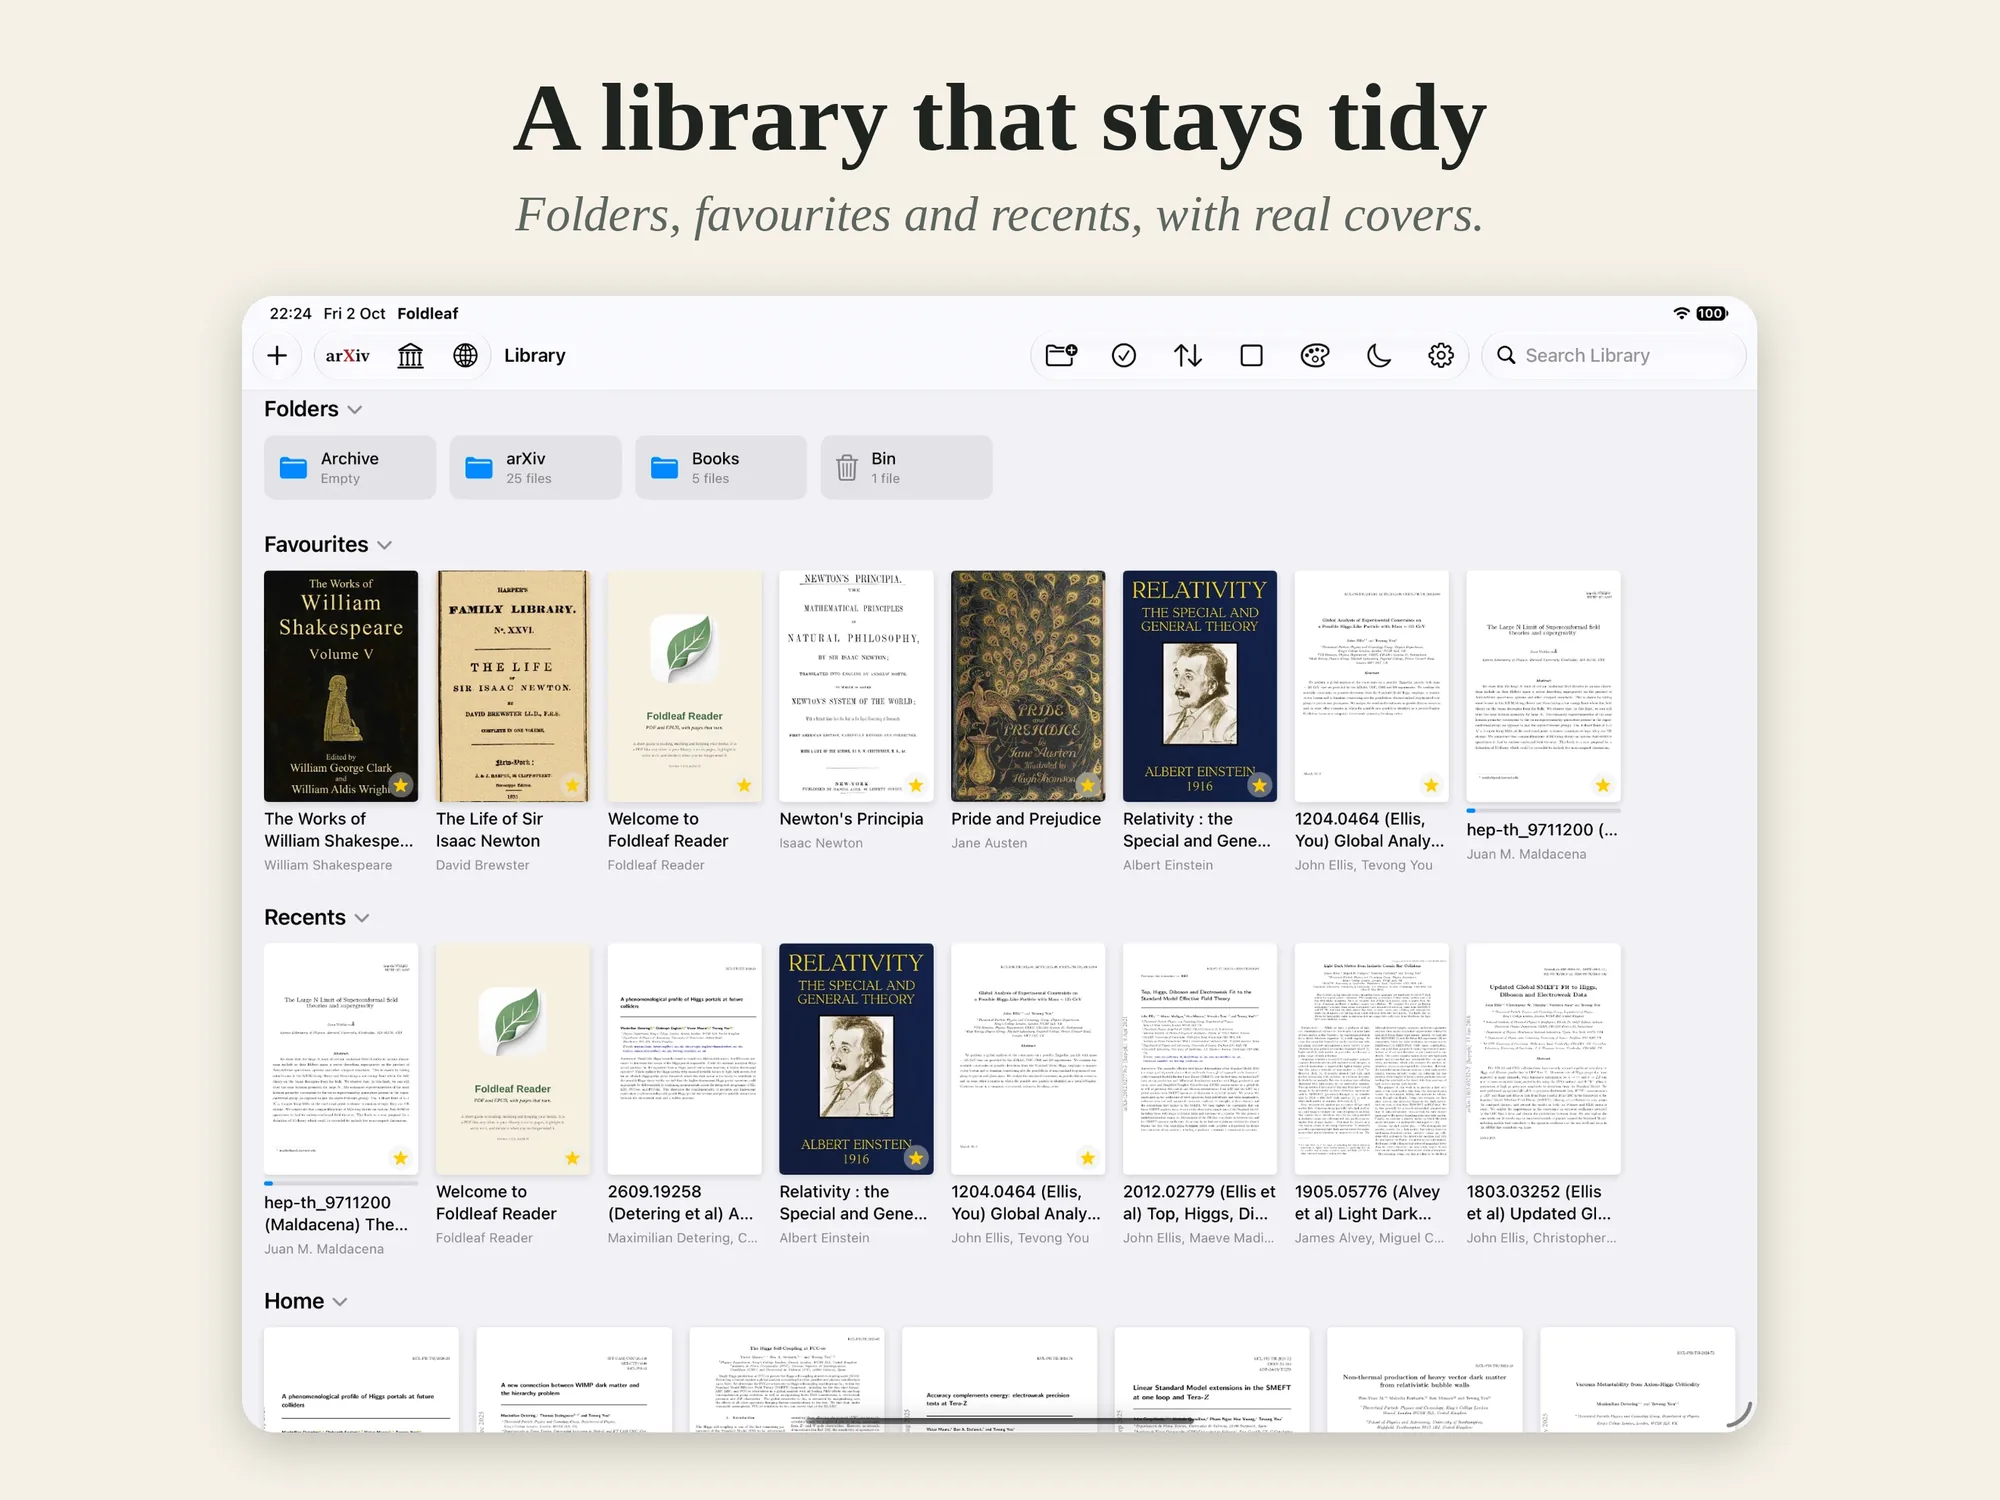Open the sort order options
The image size is (2000, 1500).
1188,355
